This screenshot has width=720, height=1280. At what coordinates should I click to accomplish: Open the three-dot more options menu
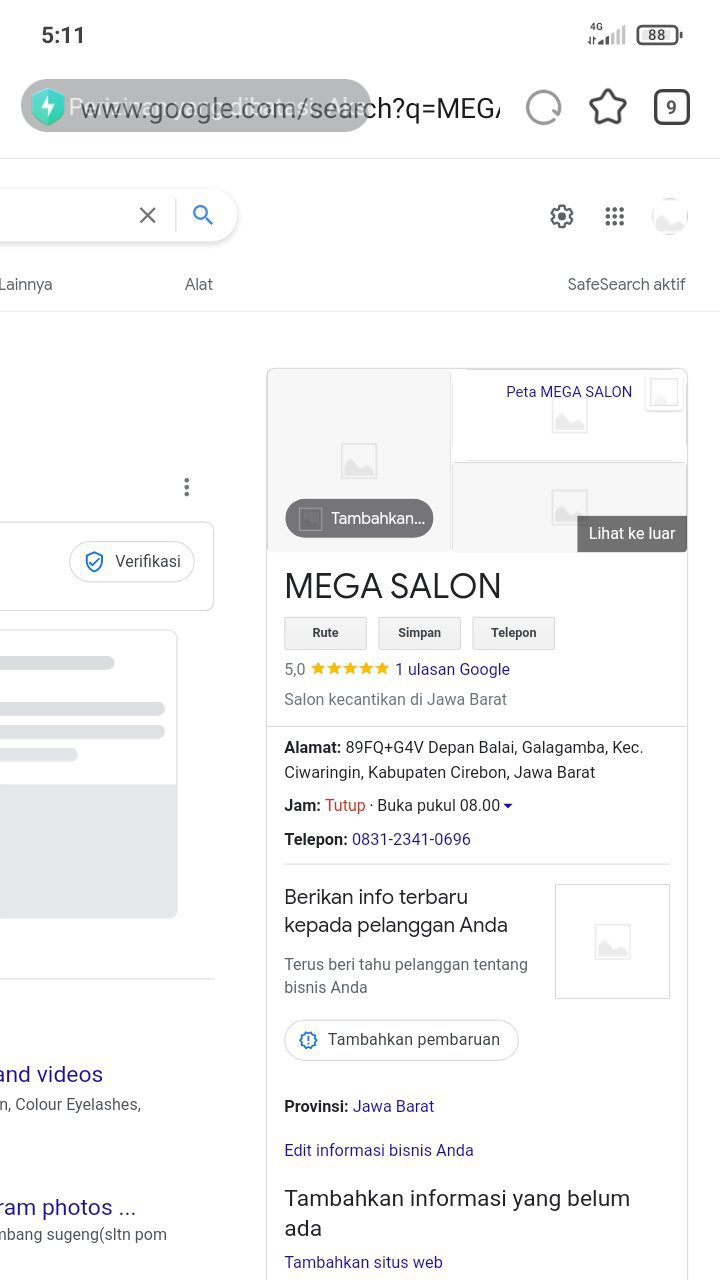[186, 487]
